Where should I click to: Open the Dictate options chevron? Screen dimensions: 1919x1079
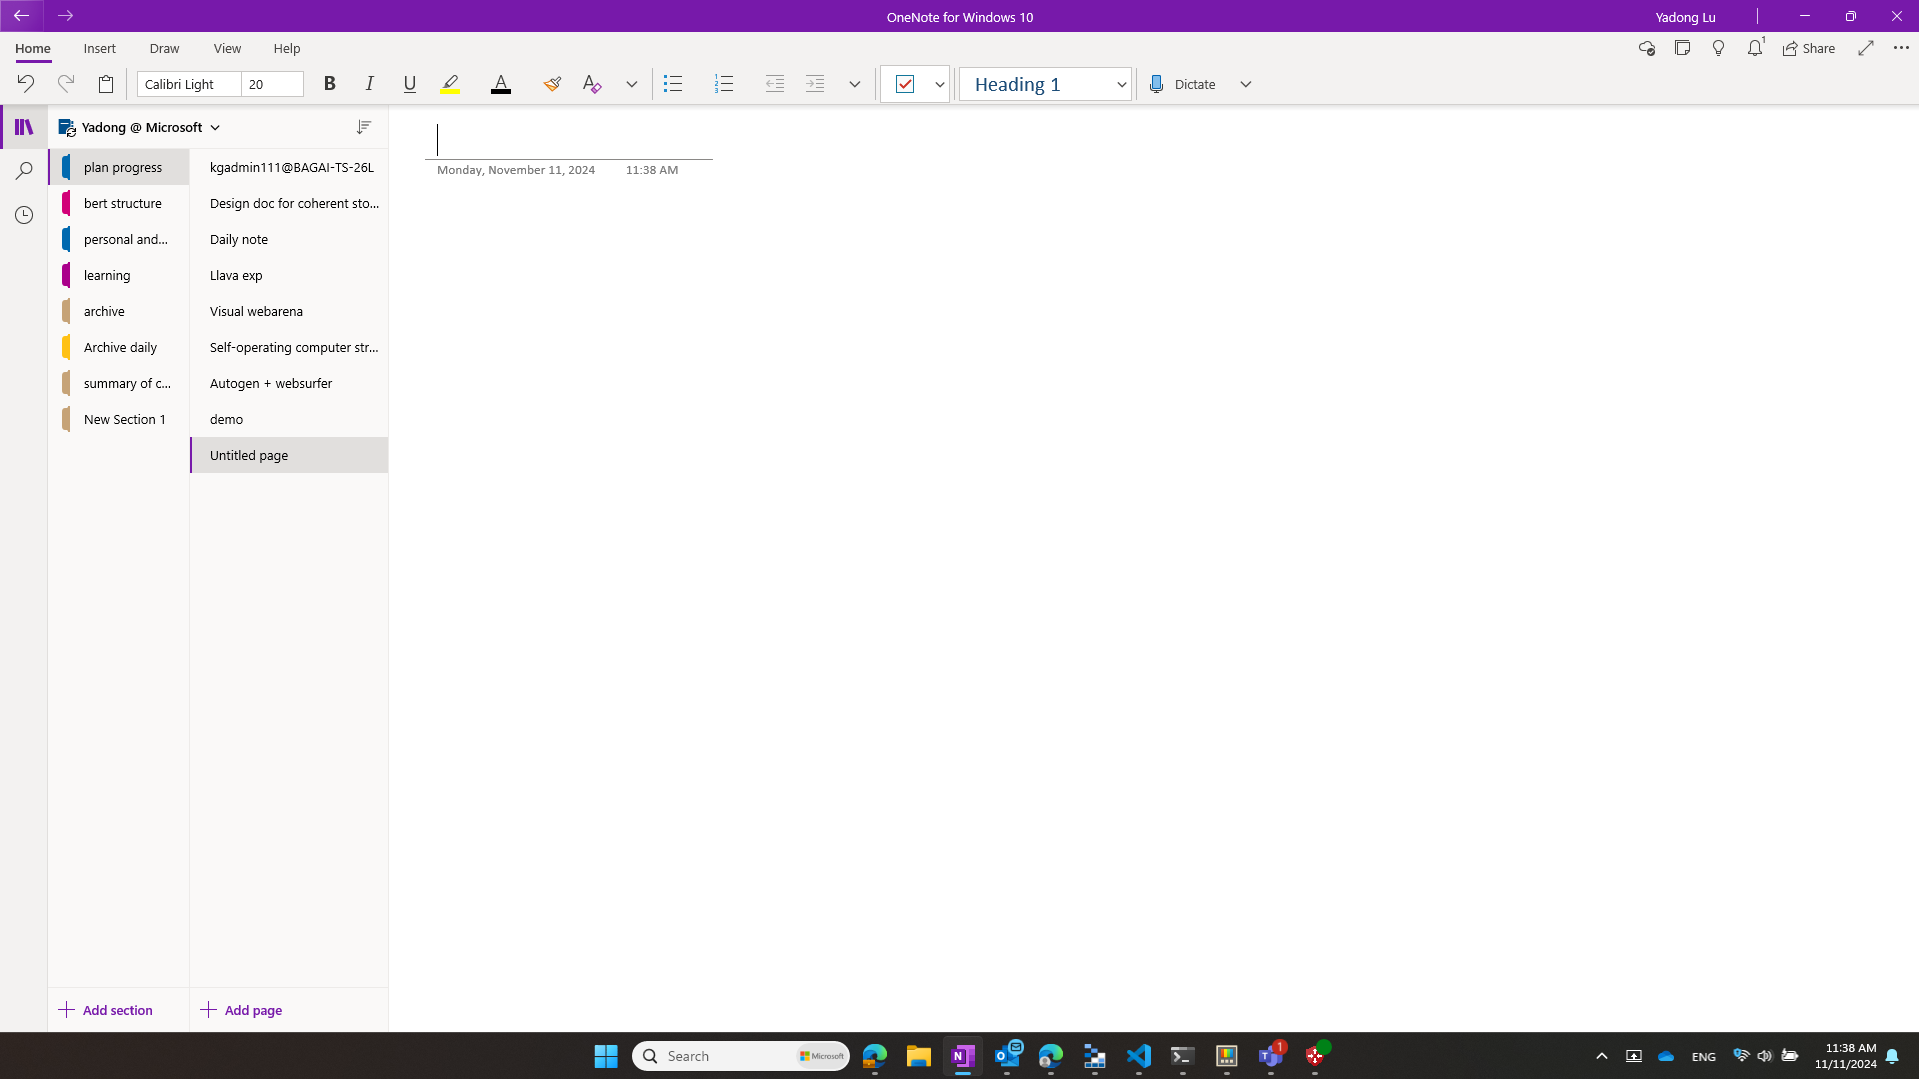pyautogui.click(x=1245, y=84)
